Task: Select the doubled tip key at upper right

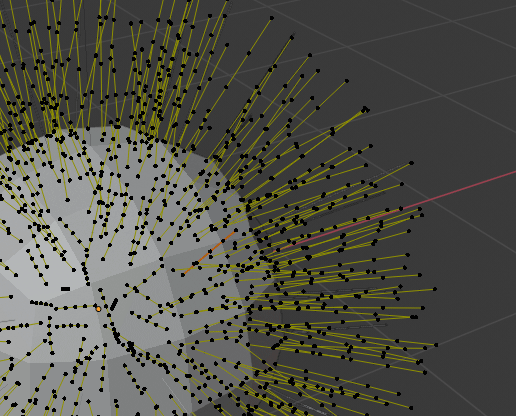Action: click(366, 109)
